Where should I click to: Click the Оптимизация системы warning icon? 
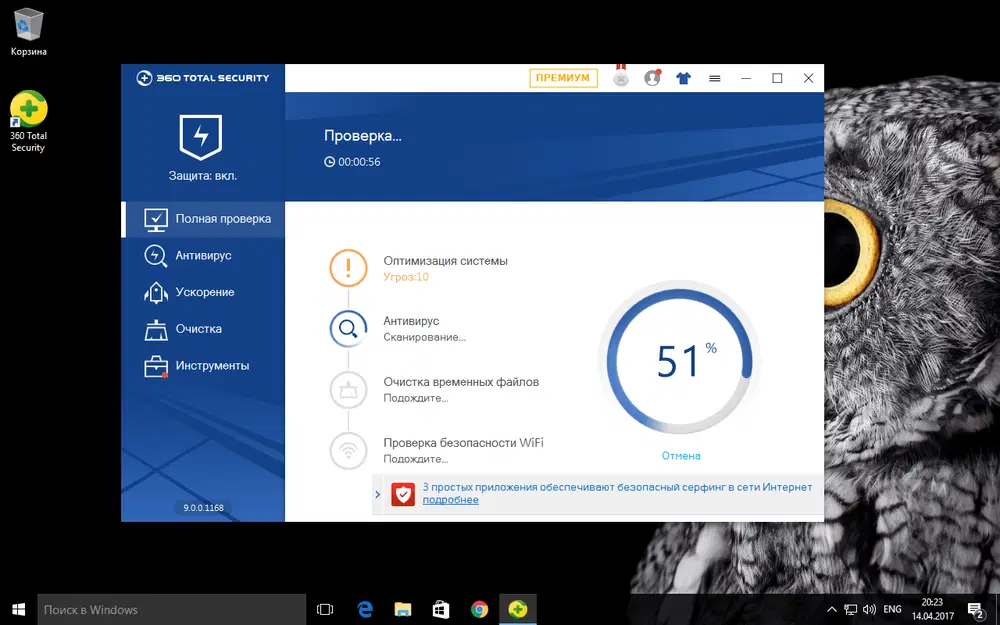[x=349, y=267]
